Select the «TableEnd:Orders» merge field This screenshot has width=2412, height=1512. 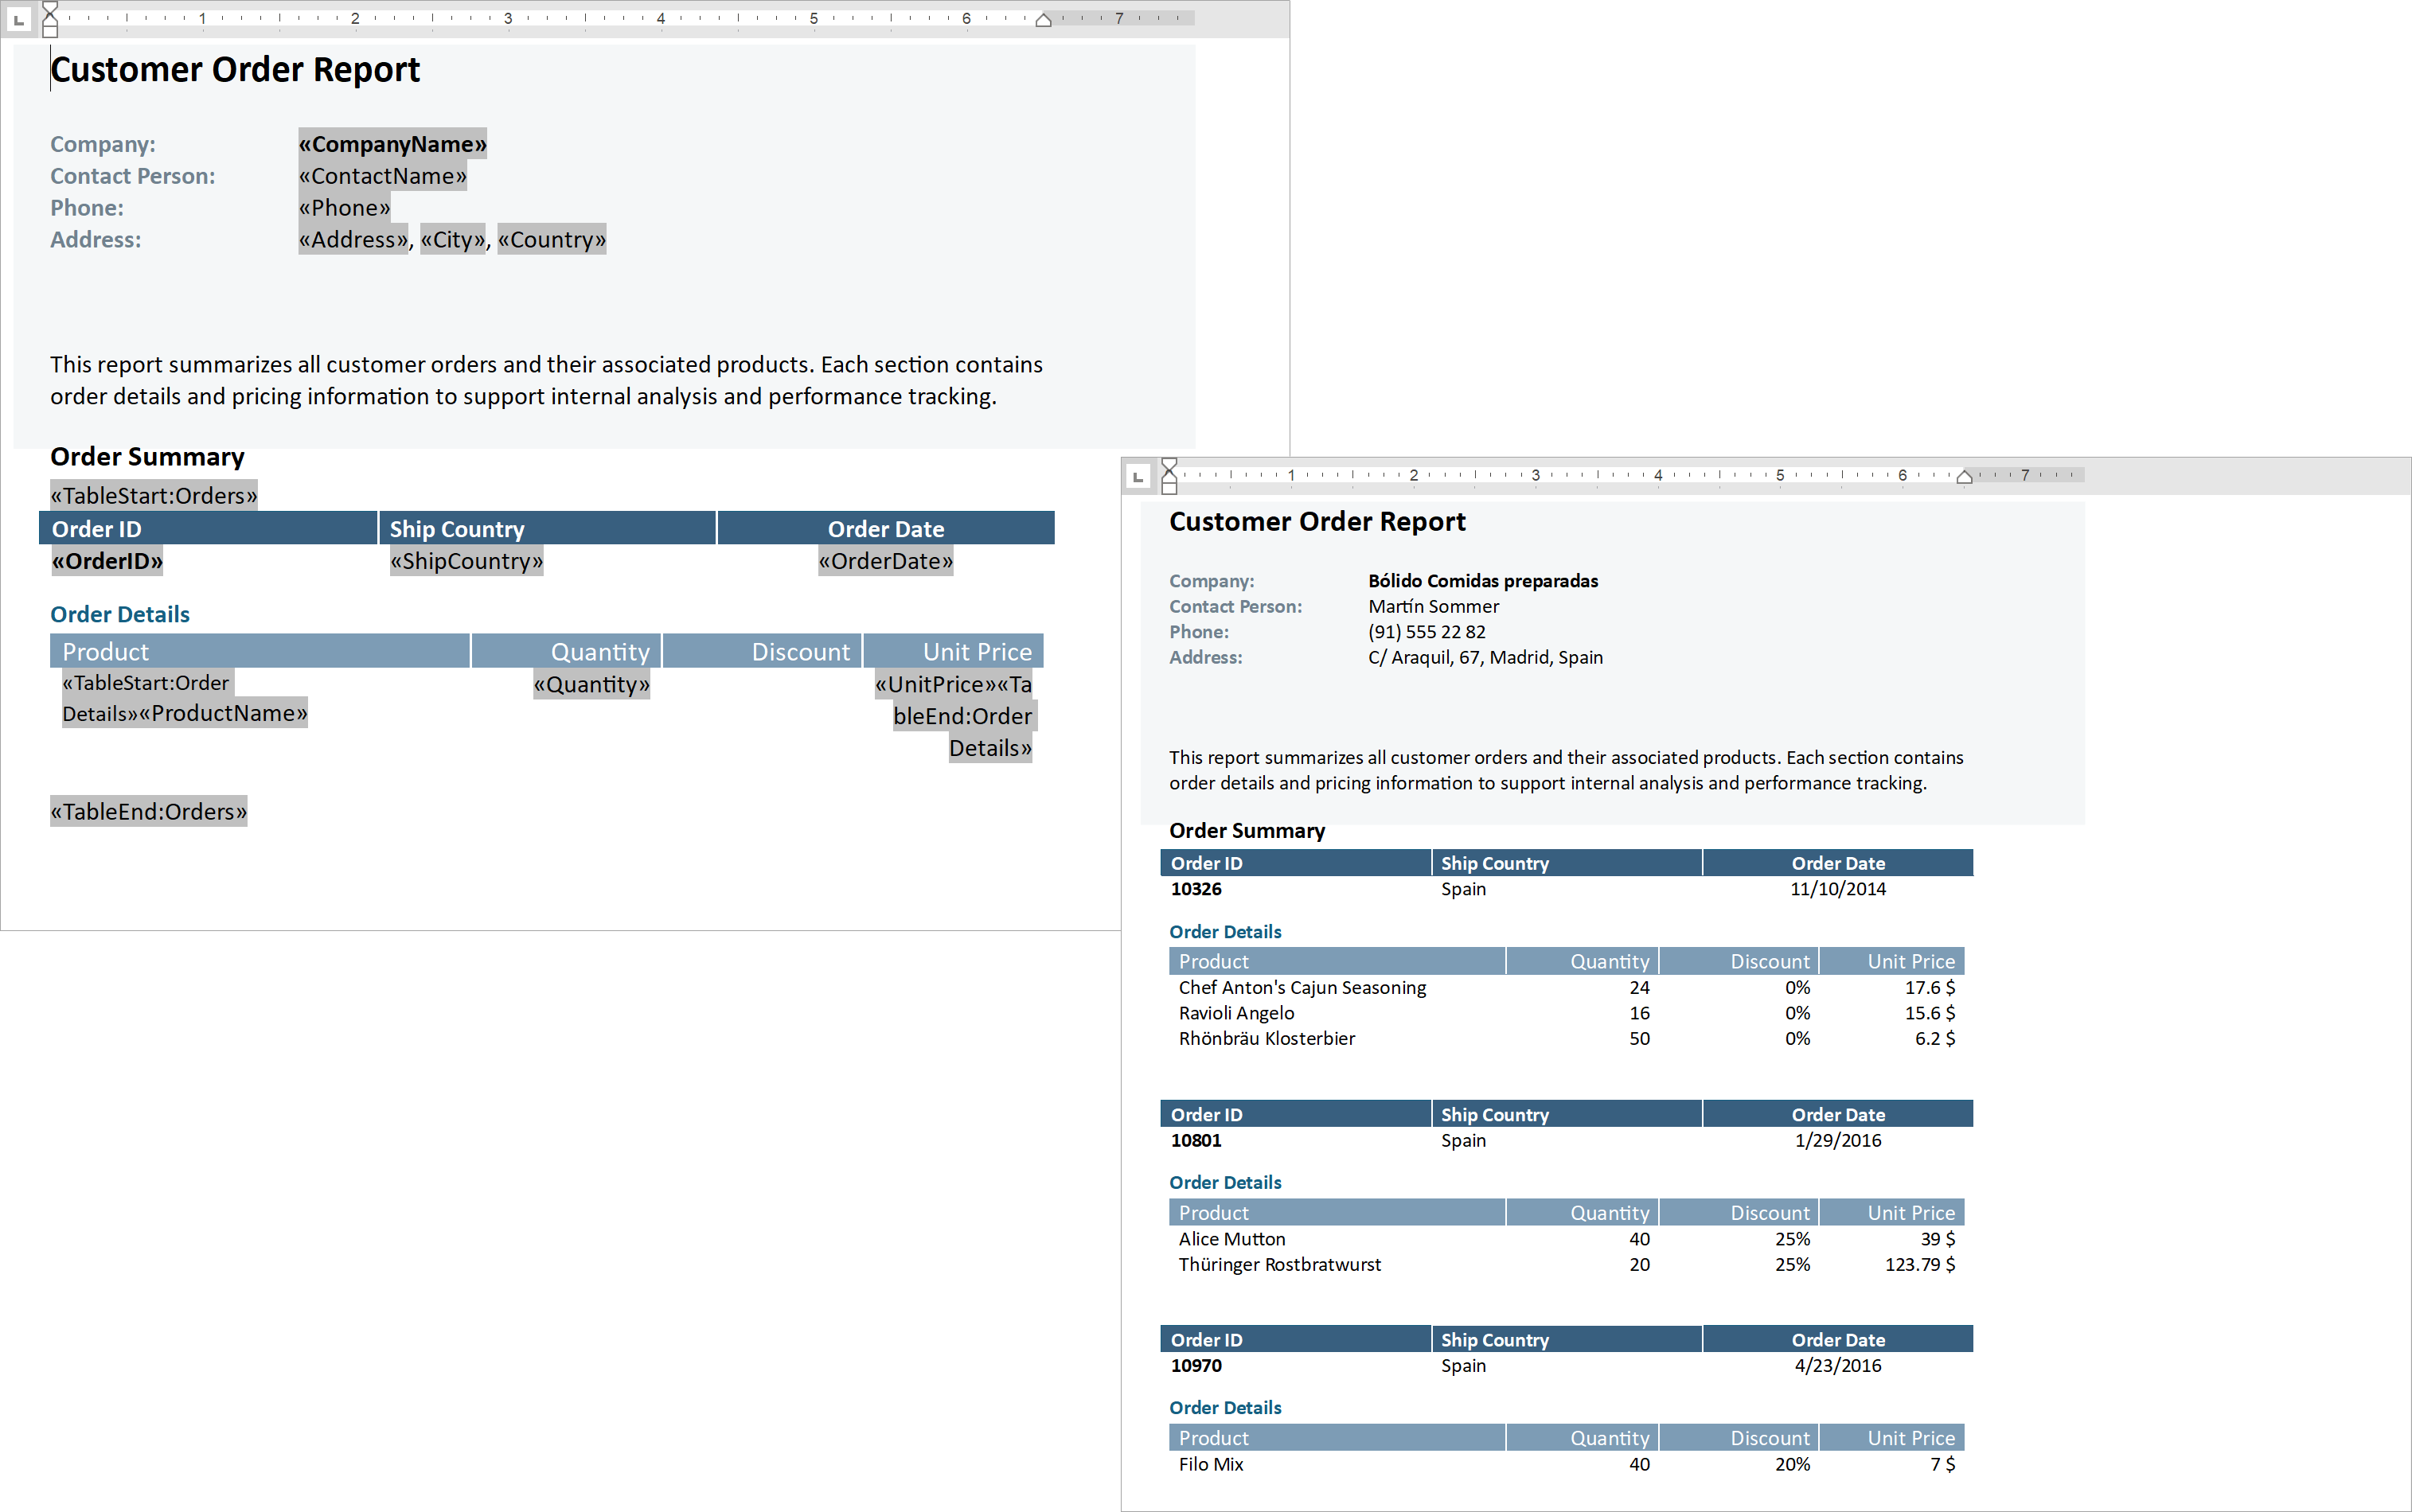(x=149, y=811)
